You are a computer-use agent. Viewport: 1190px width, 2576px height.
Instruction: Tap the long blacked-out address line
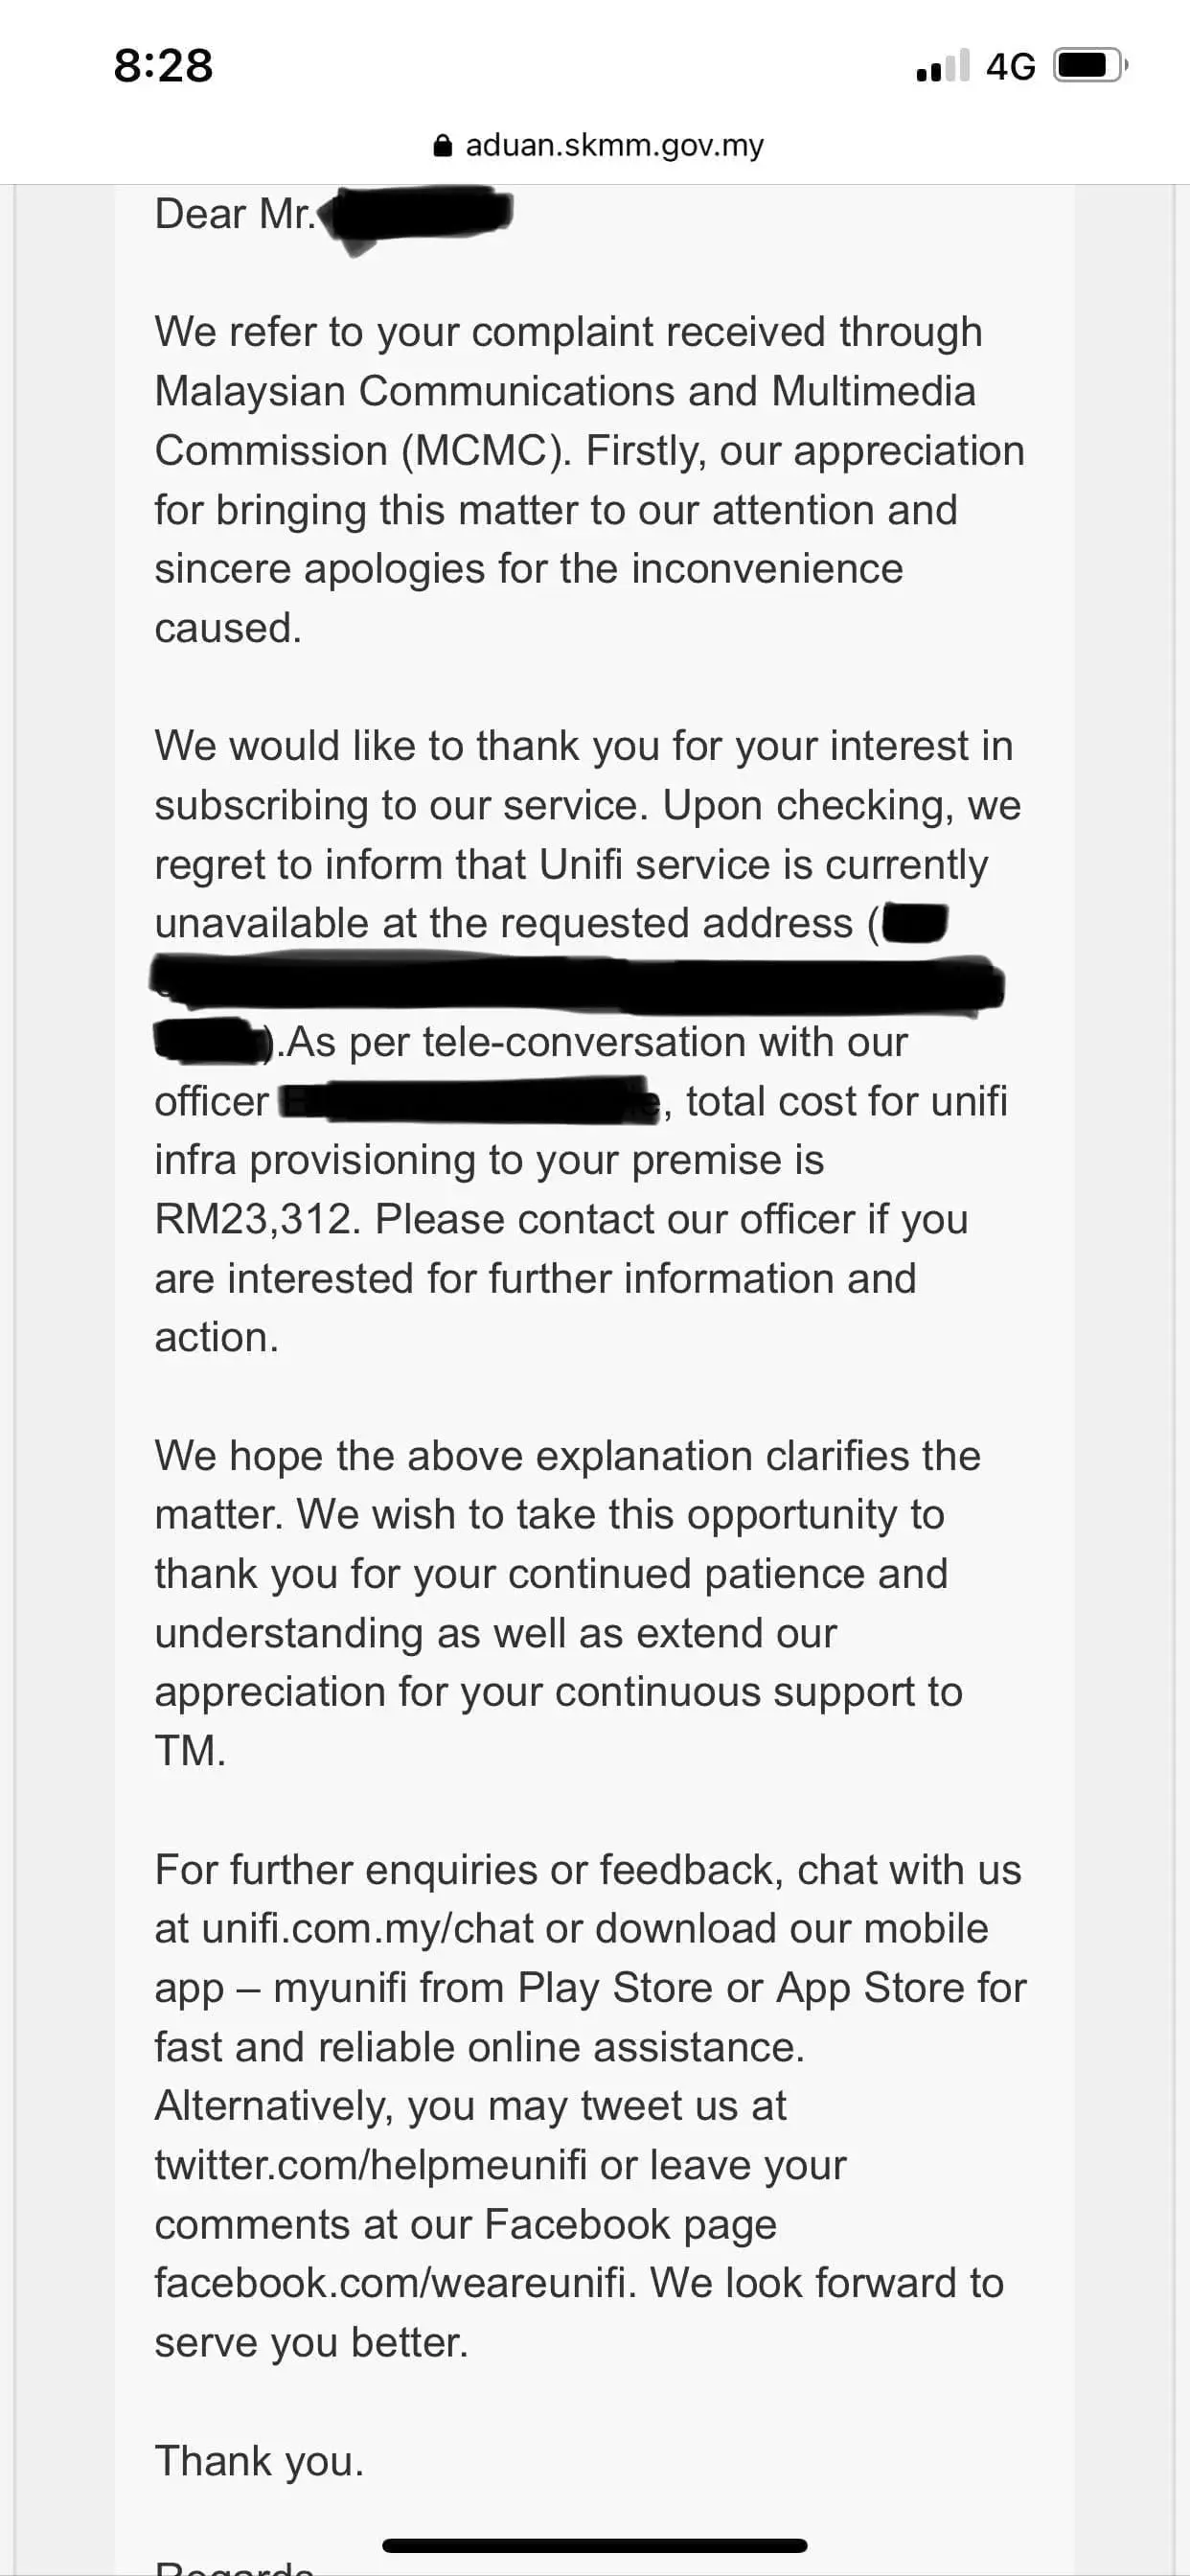(x=578, y=983)
